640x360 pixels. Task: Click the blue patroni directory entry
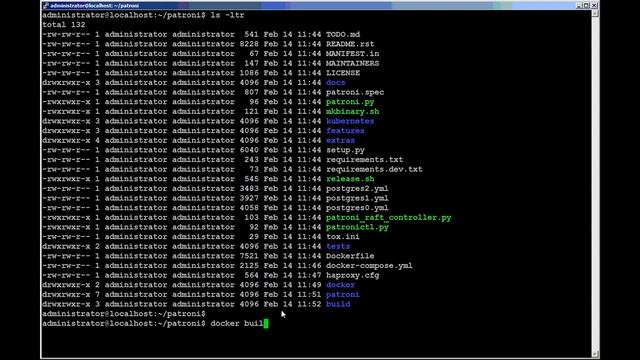coord(343,295)
